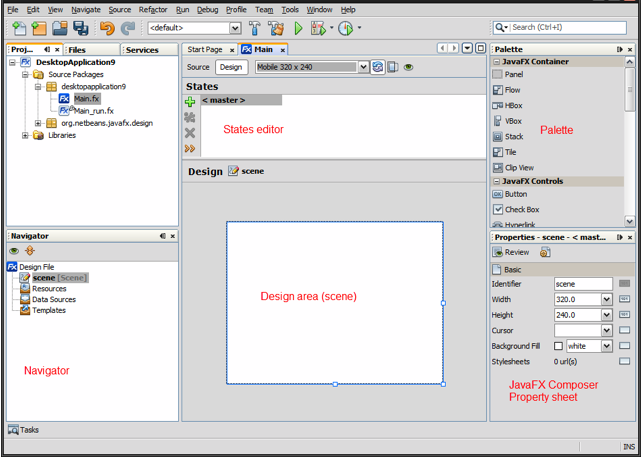Viewport: 642px width, 457px height.
Task: Click the Tasks label in status bar
Action: [29, 430]
